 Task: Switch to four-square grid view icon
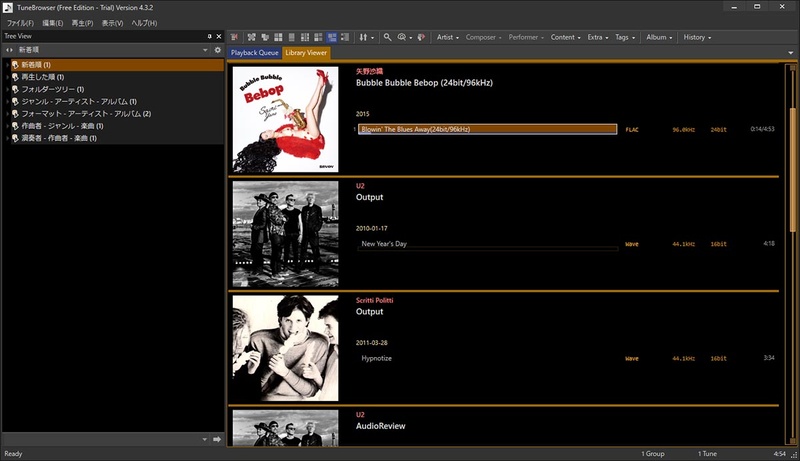[x=278, y=37]
